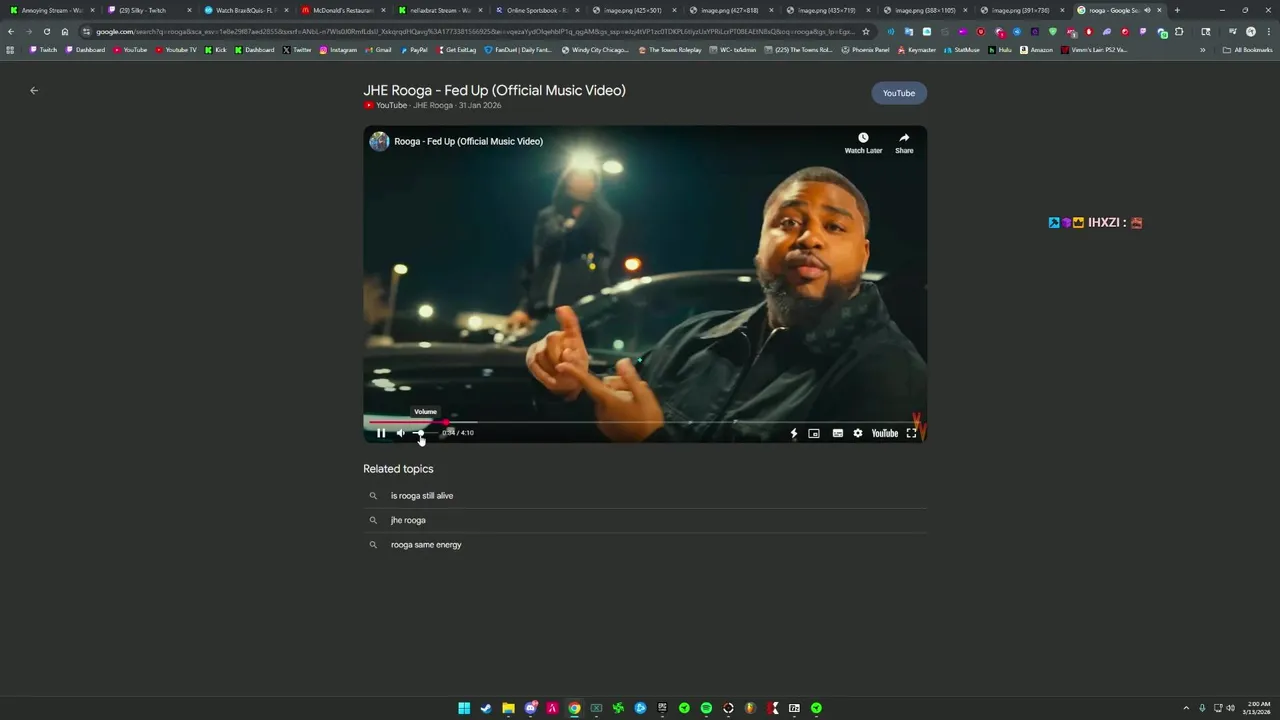Viewport: 1280px width, 720px height.
Task: Open Steam from the taskbar
Action: pyautogui.click(x=486, y=708)
